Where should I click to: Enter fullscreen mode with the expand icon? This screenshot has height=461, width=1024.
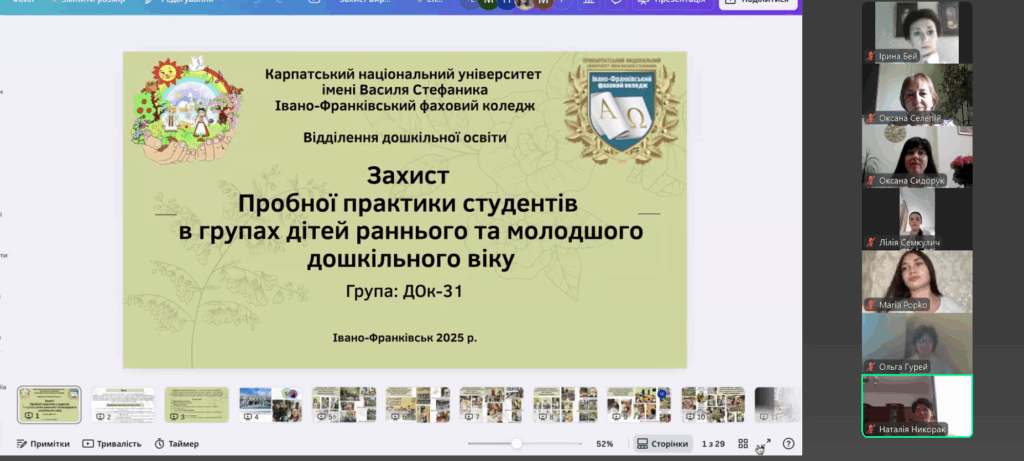765,444
